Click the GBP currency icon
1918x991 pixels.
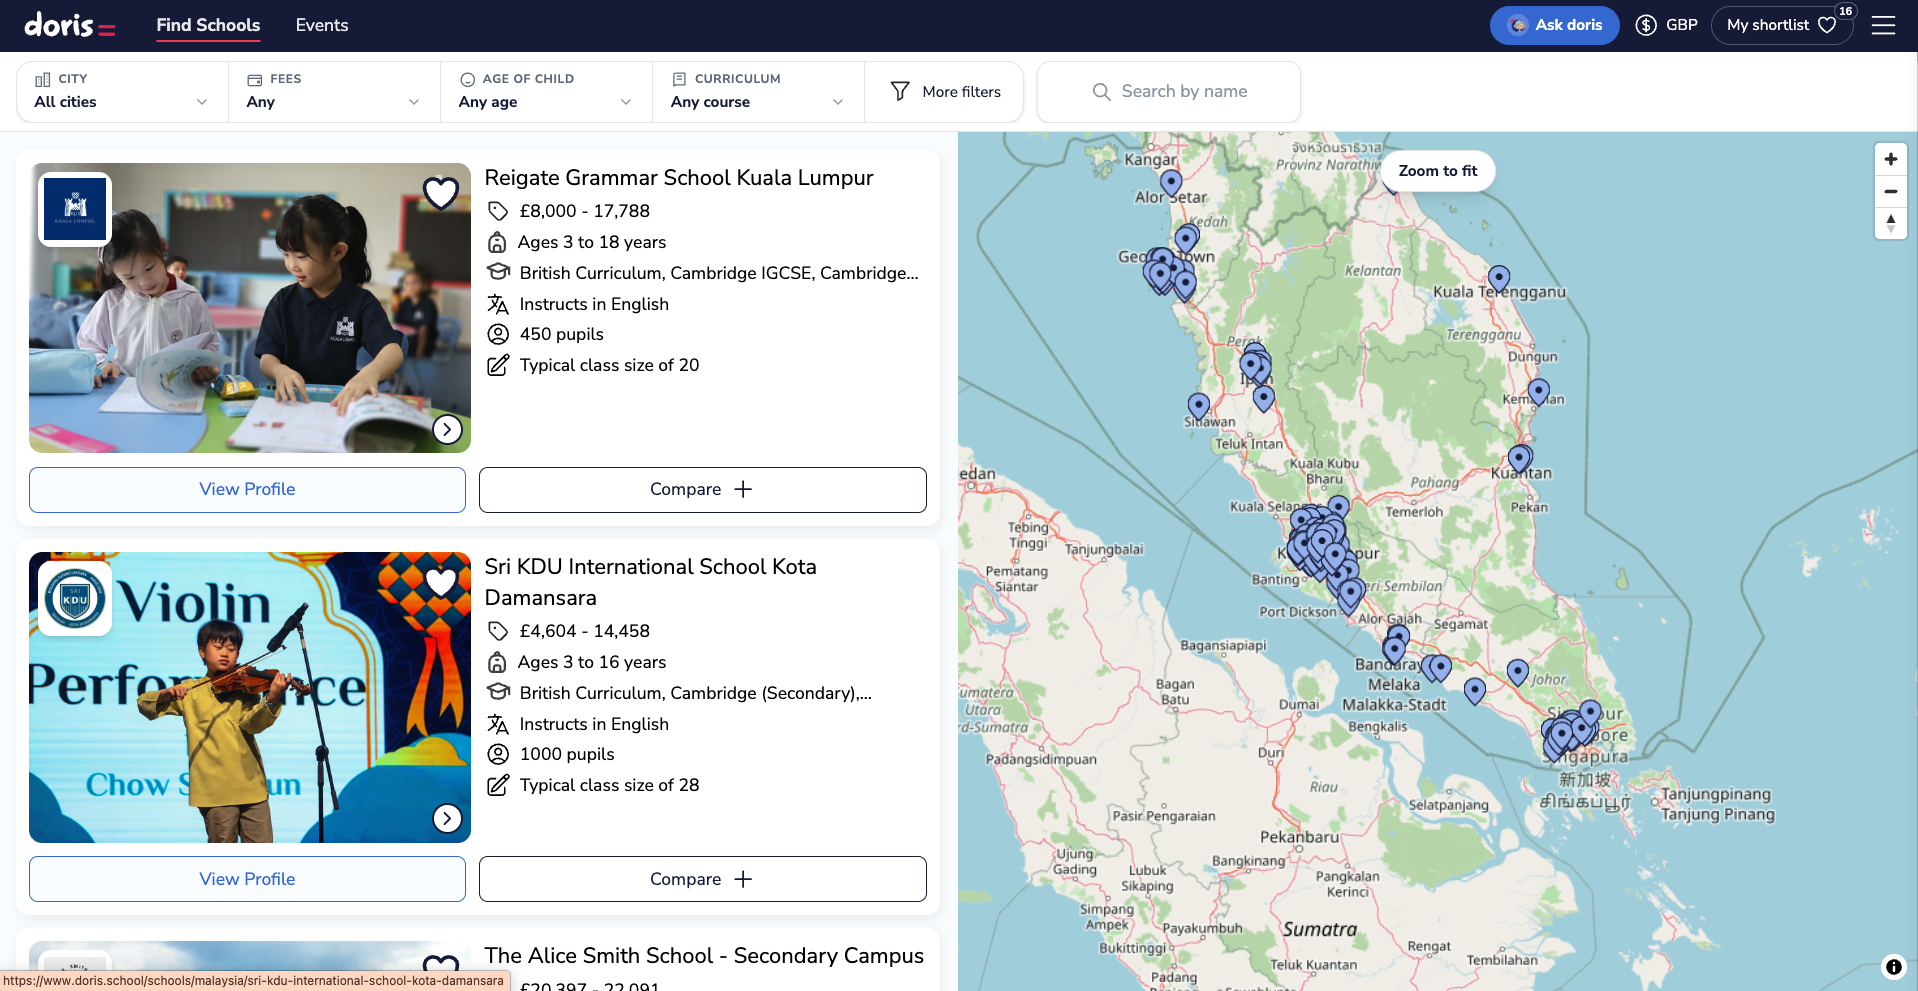[x=1646, y=25]
